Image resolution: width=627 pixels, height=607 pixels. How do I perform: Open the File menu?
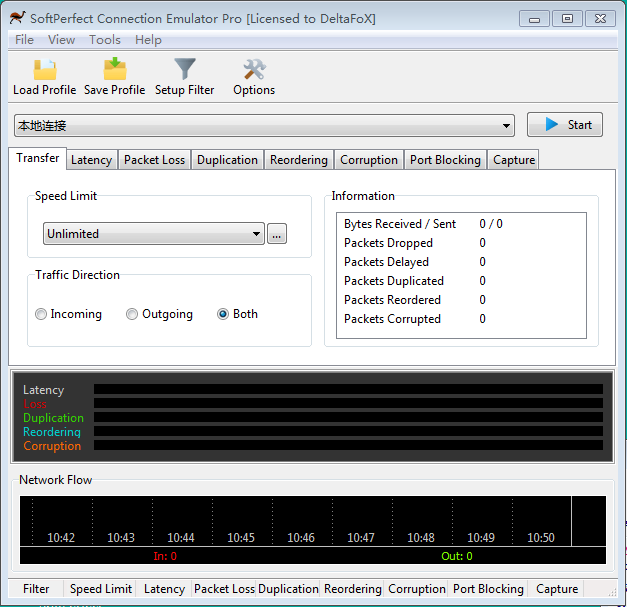(x=24, y=40)
